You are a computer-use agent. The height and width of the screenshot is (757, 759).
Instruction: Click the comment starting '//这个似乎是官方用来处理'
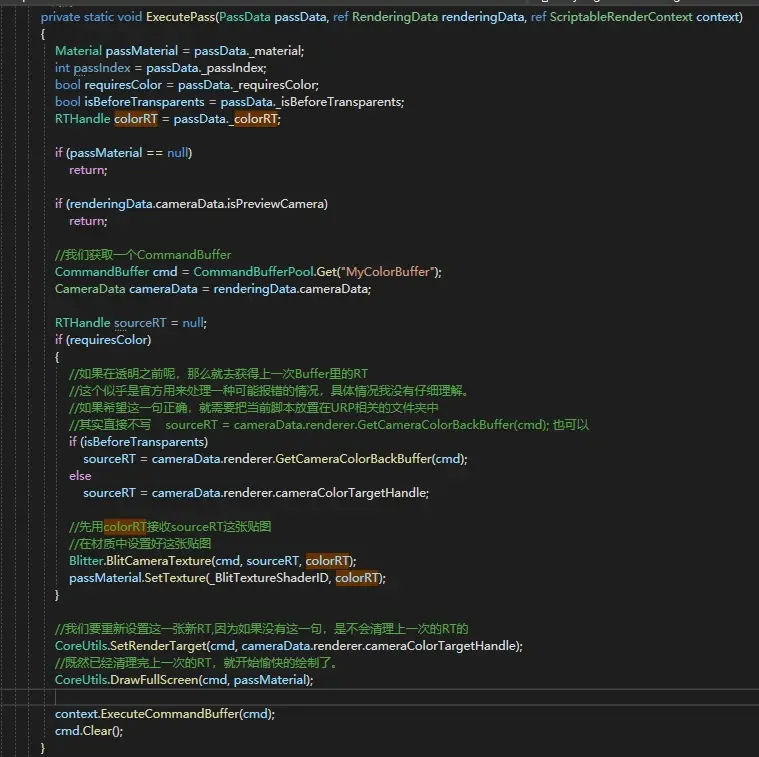(x=269, y=391)
